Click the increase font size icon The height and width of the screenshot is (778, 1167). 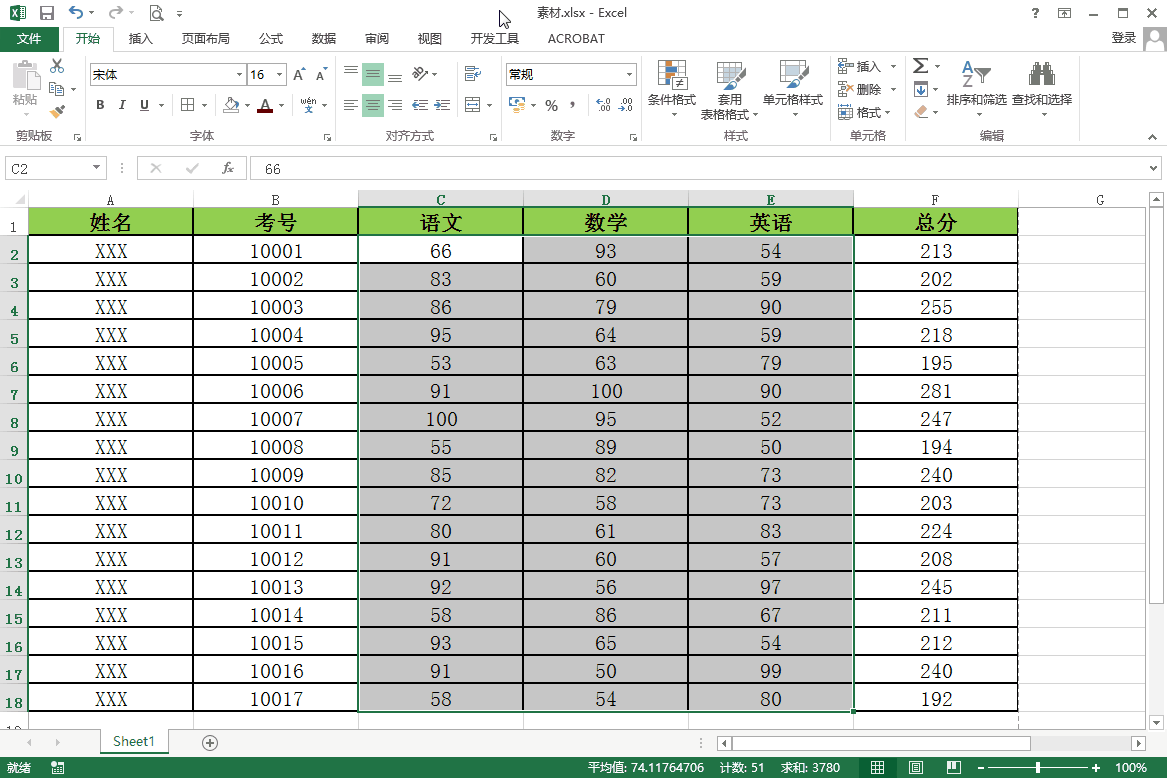point(299,75)
